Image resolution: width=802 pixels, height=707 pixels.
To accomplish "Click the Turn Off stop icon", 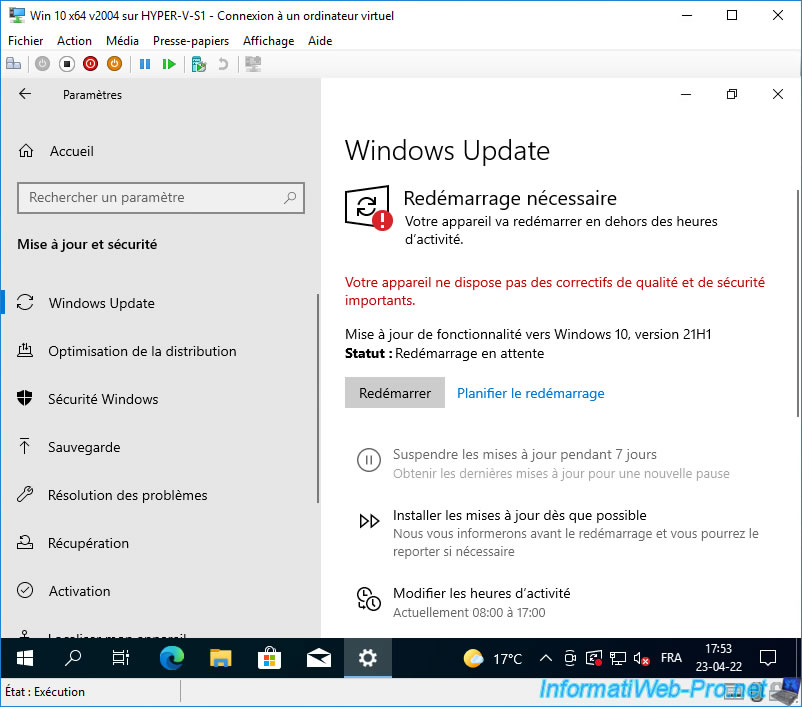I will pos(66,64).
